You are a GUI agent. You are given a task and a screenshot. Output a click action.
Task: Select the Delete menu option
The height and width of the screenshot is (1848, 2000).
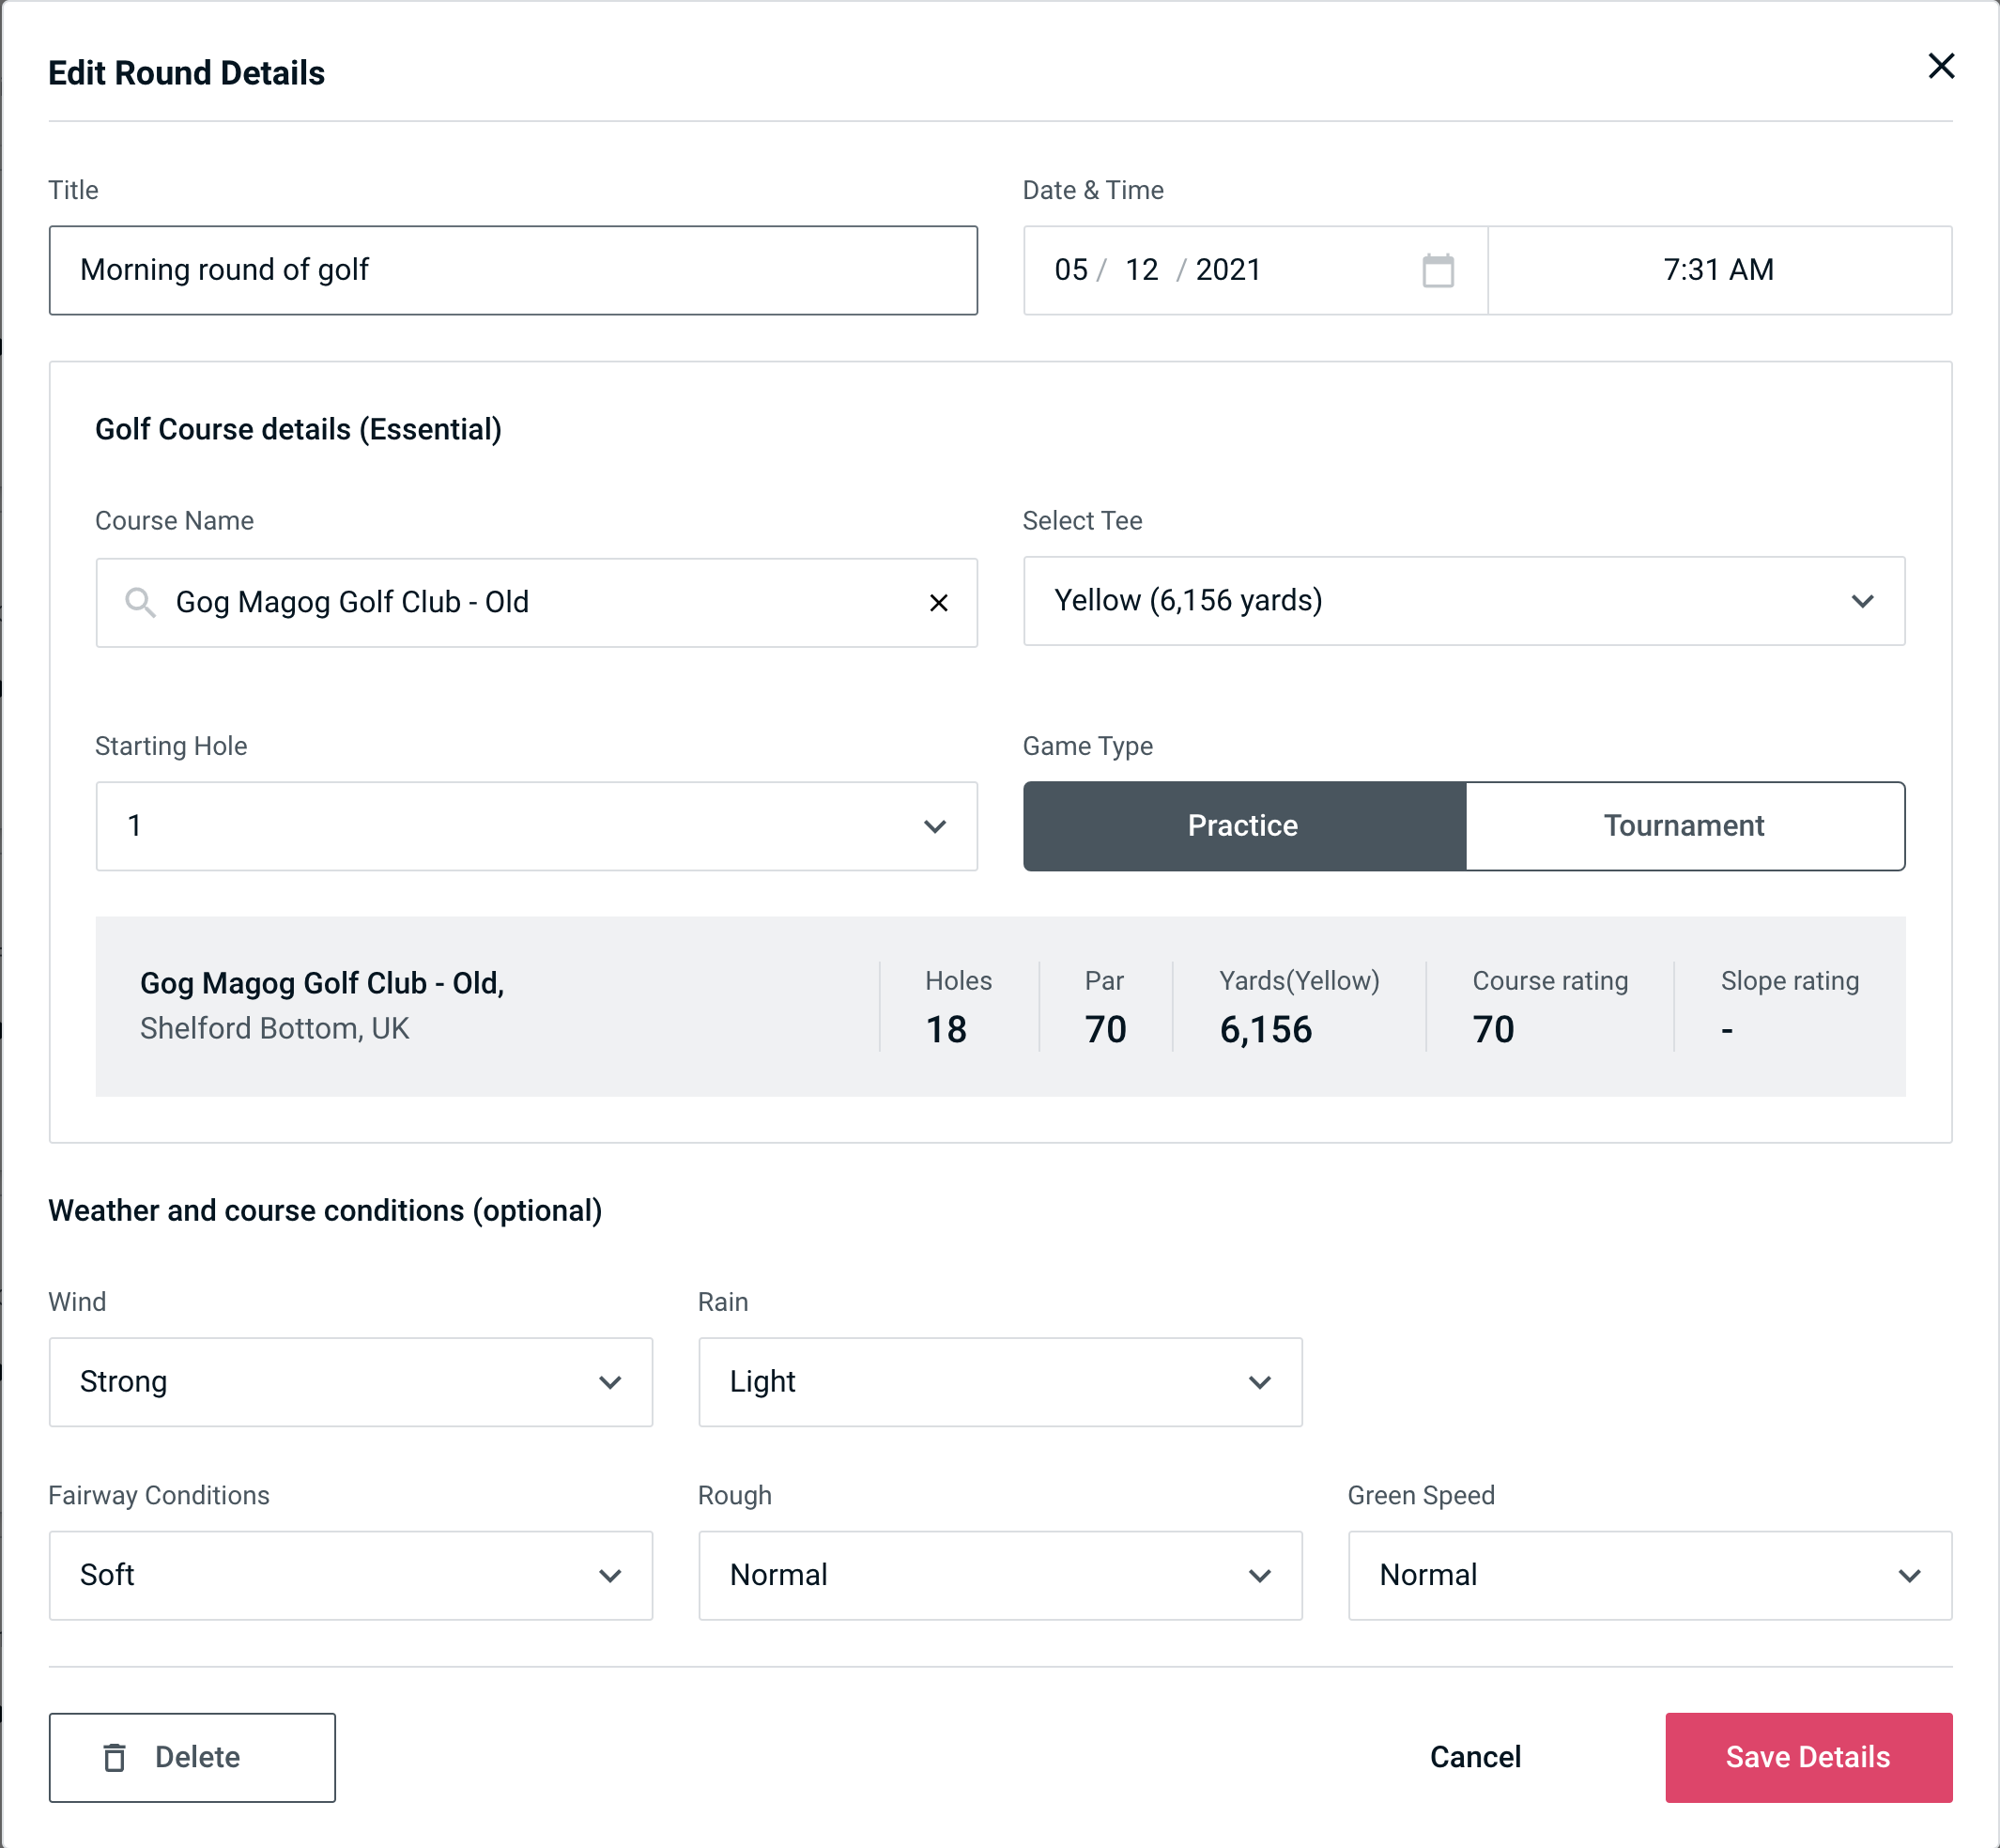(193, 1756)
